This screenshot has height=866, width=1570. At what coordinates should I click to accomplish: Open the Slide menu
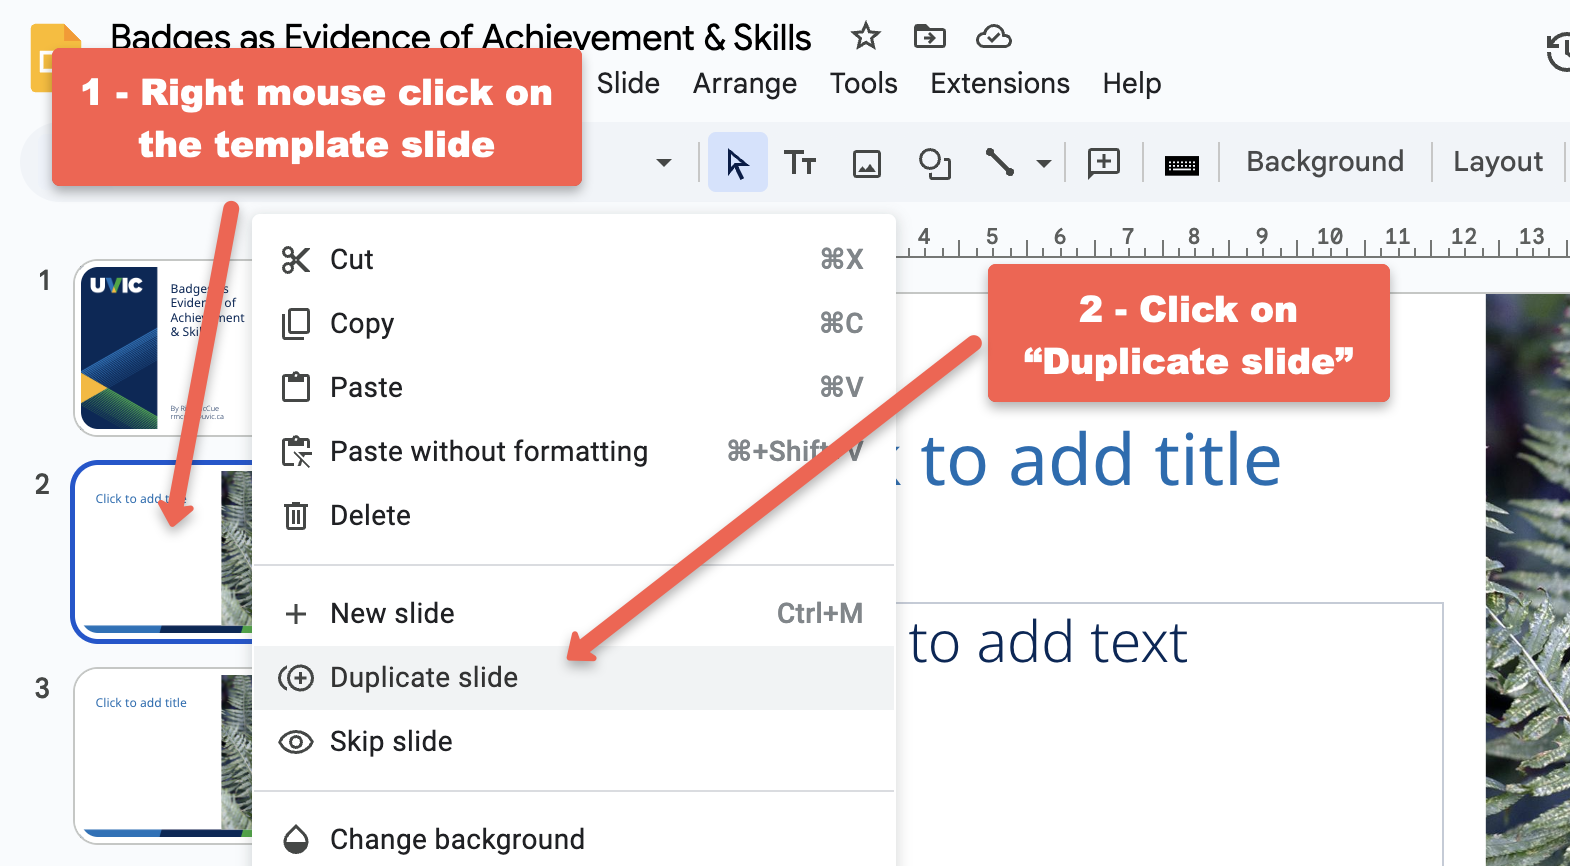(628, 83)
